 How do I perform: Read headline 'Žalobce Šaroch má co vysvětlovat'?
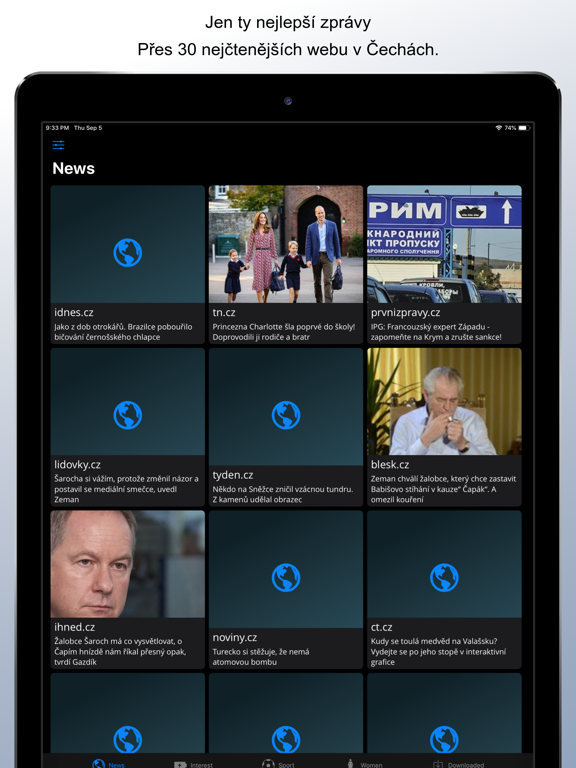point(120,651)
